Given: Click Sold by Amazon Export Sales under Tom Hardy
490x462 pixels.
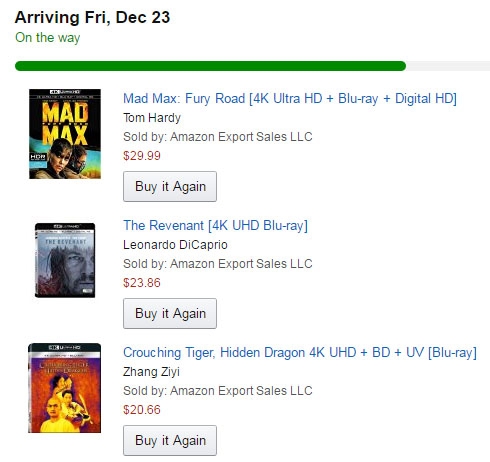Looking at the screenshot, I should point(218,137).
